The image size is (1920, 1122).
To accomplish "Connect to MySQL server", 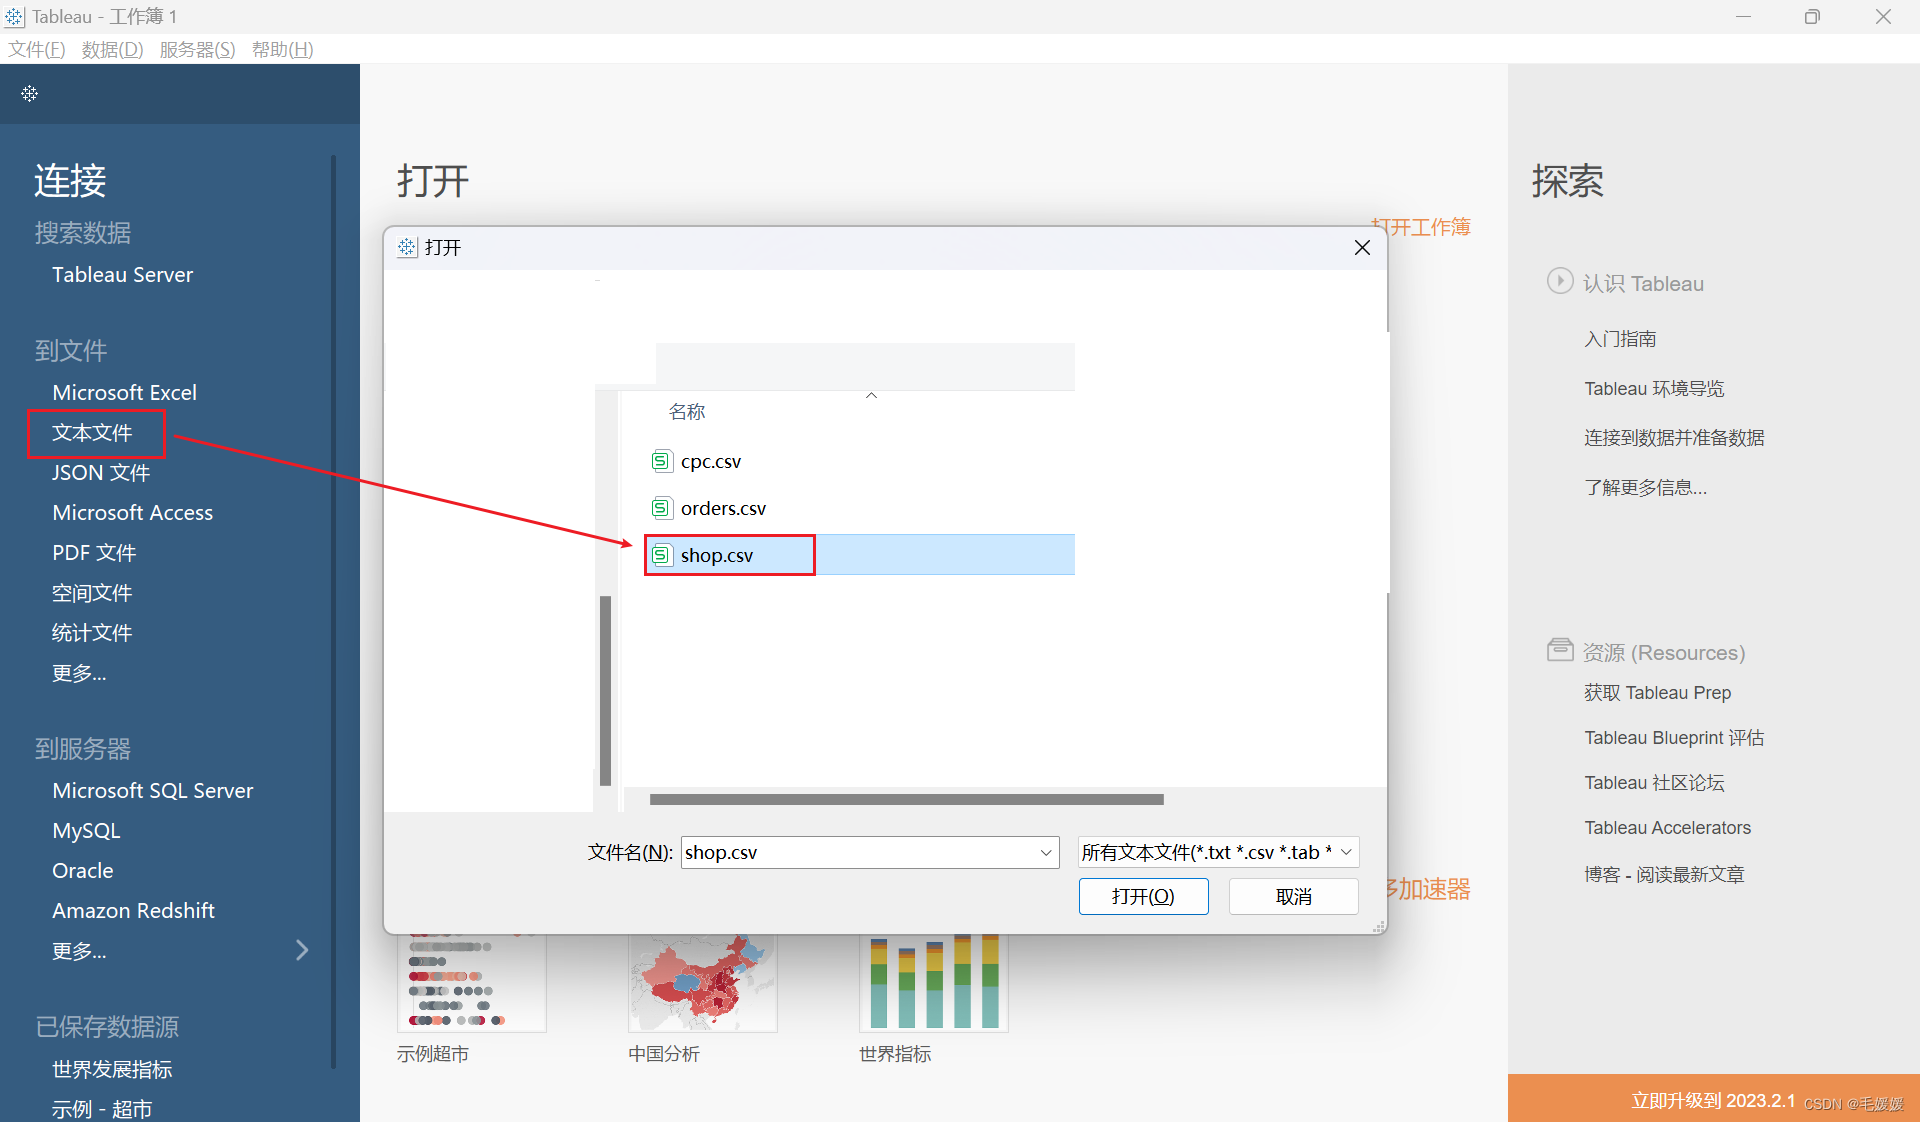I will (x=86, y=830).
